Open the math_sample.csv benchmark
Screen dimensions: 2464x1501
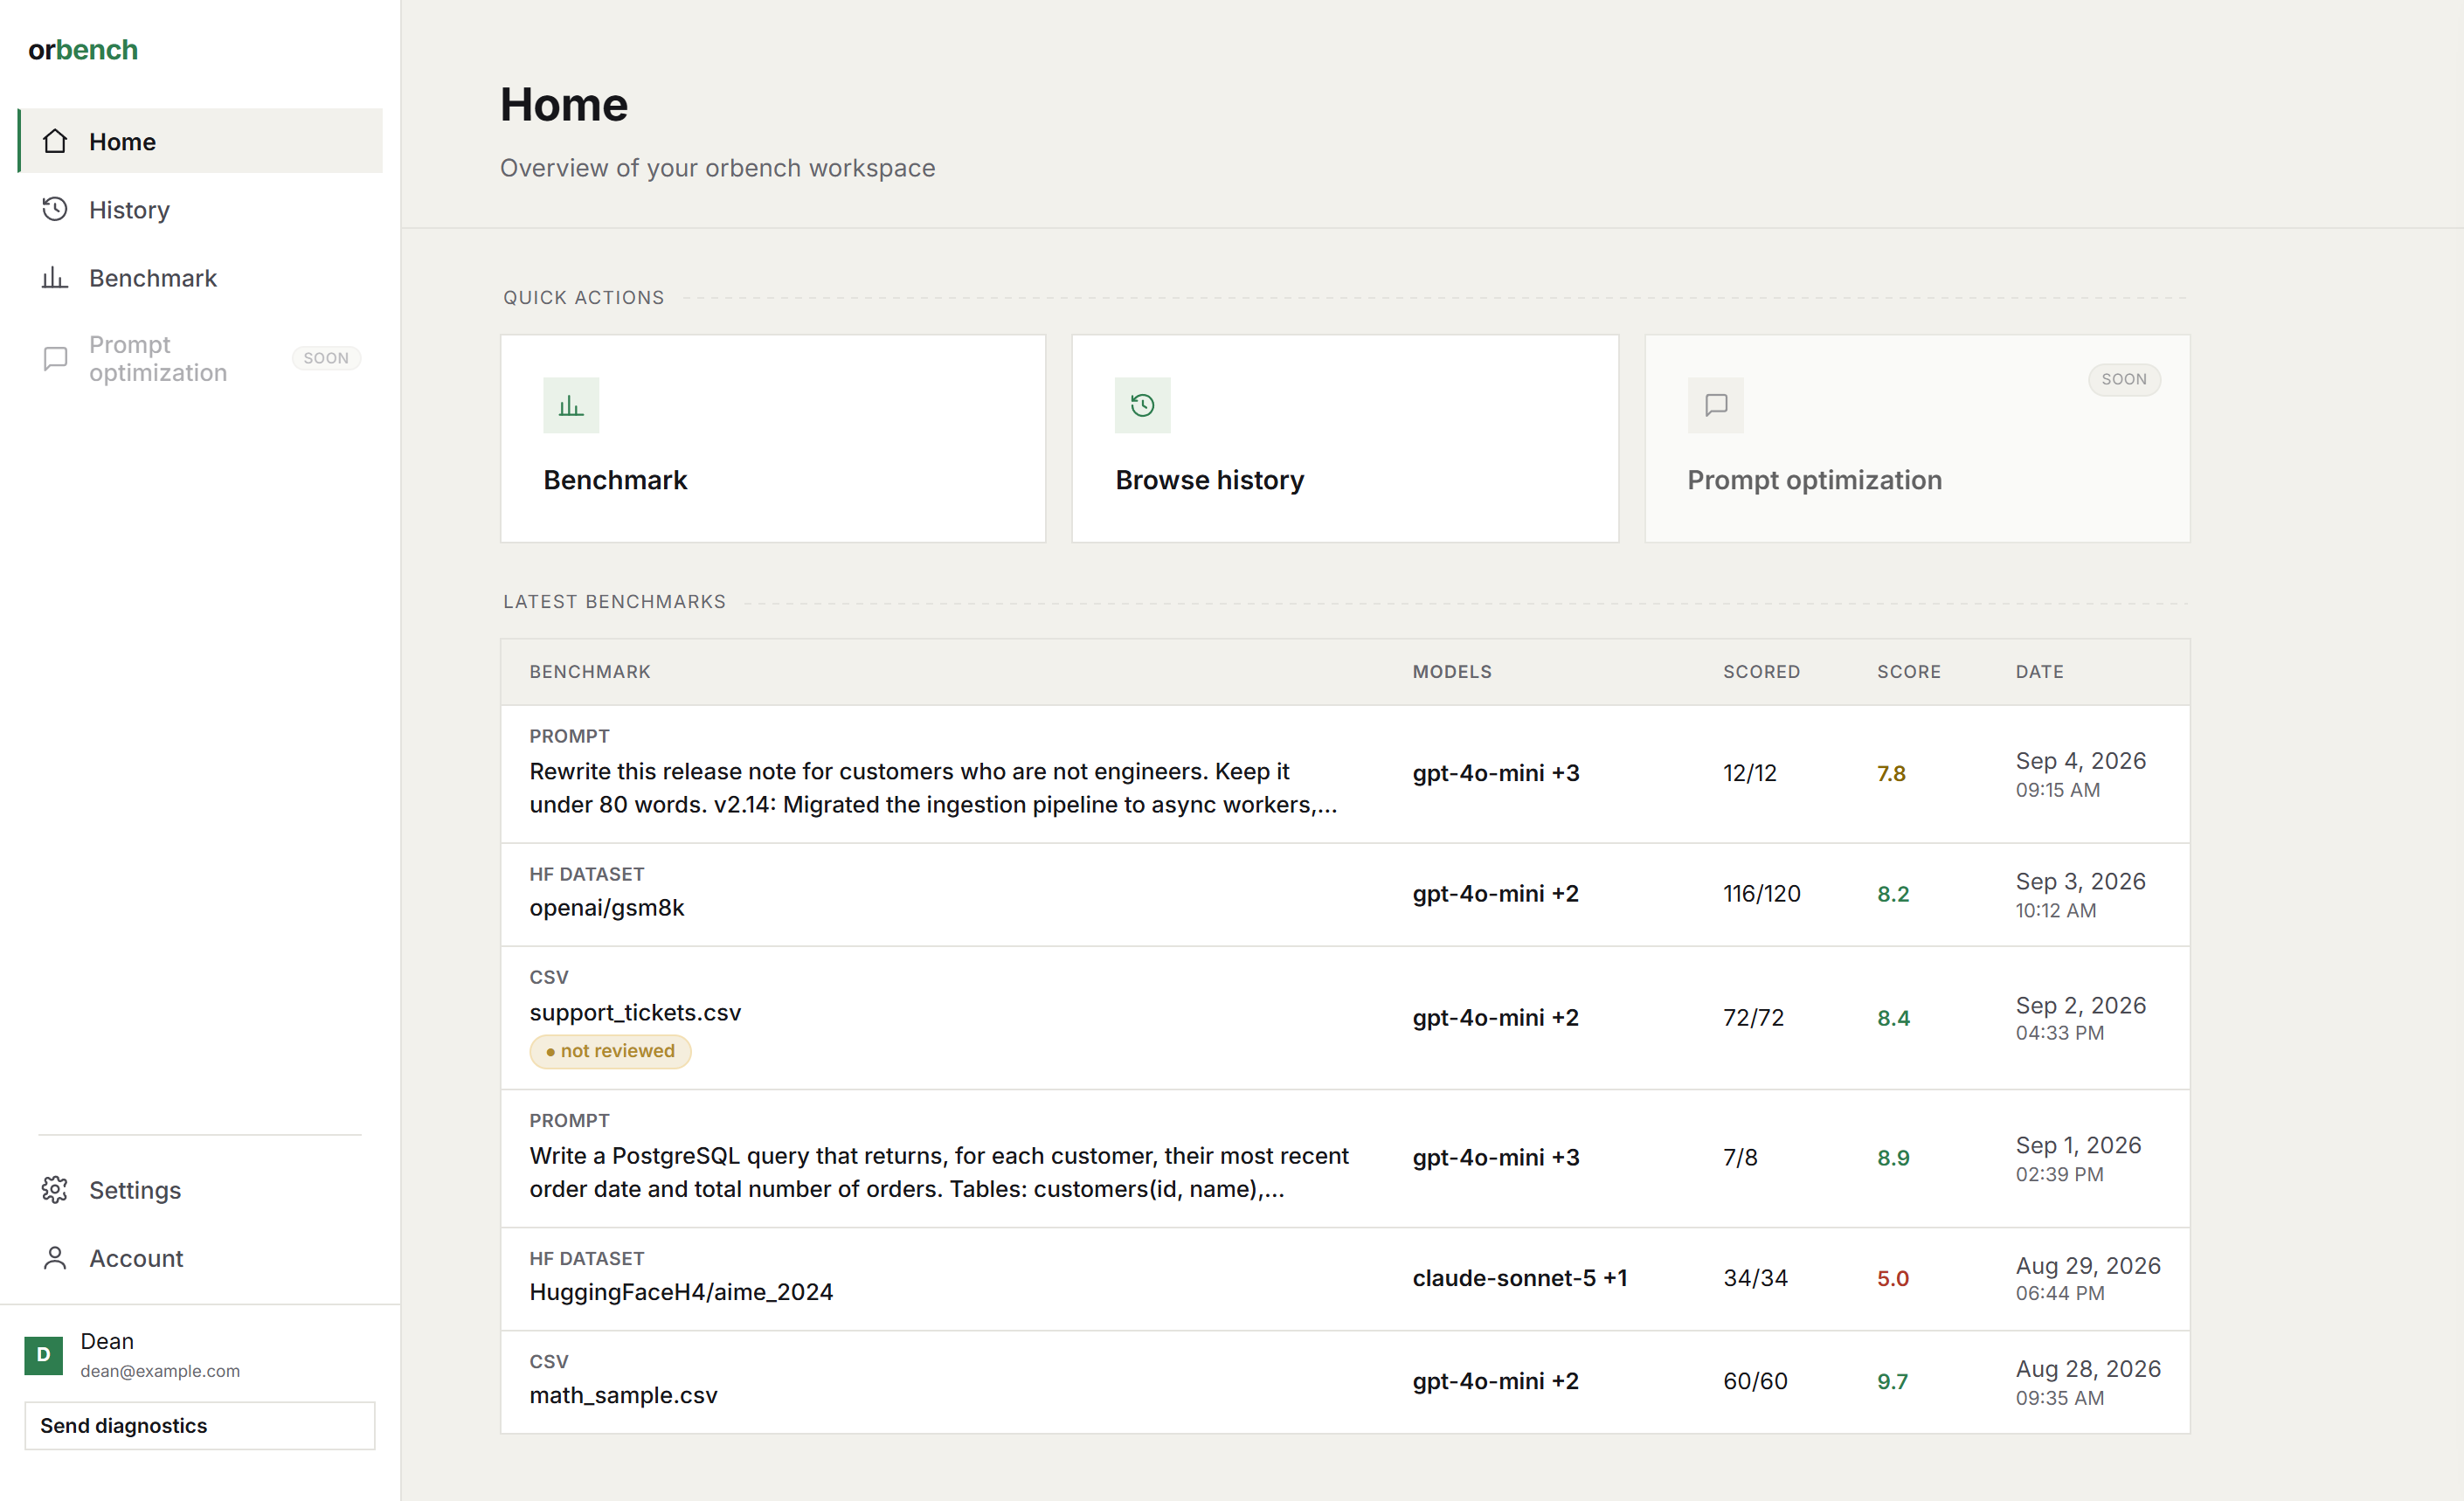click(1345, 1381)
